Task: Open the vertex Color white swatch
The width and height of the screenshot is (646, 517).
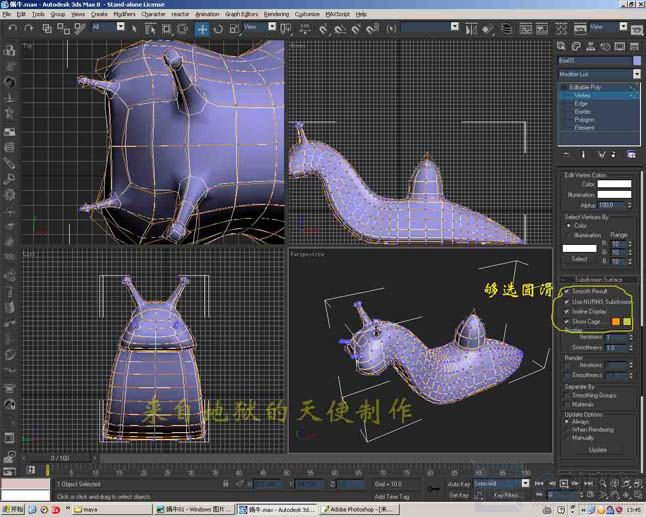Action: tap(614, 184)
